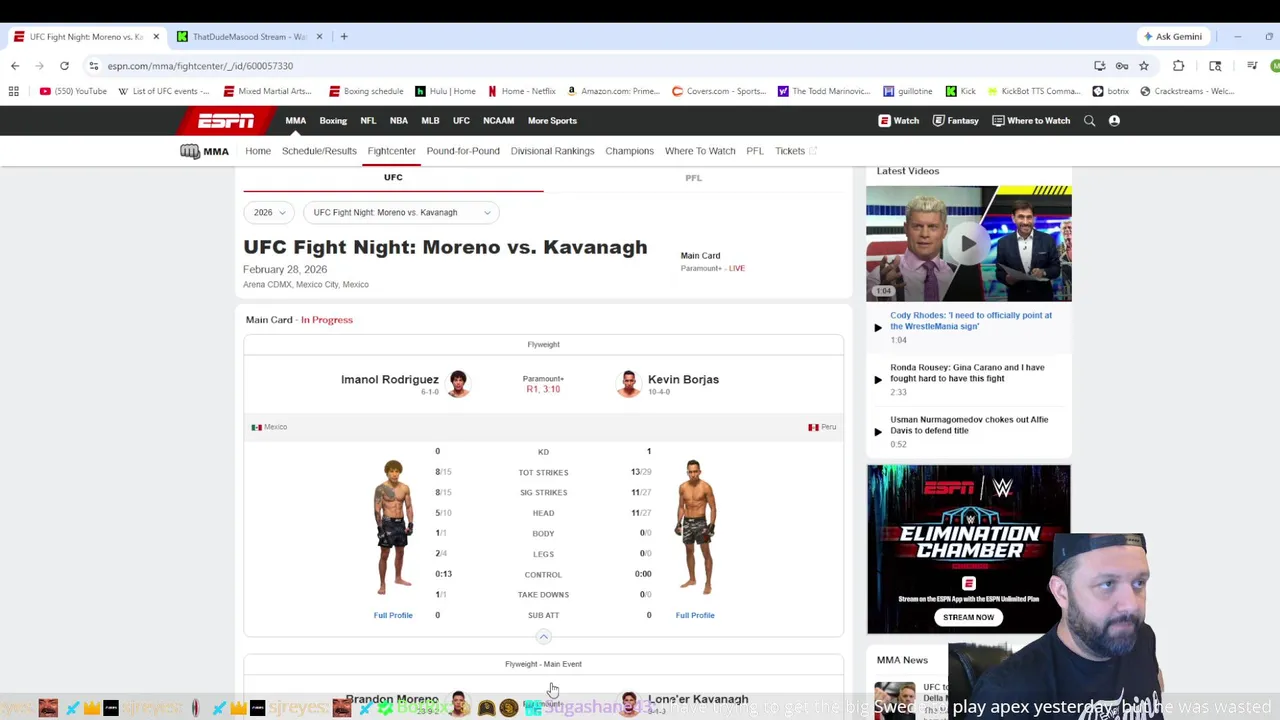Open The Todd Marinovic bookmark
The height and width of the screenshot is (720, 1280).
[823, 91]
